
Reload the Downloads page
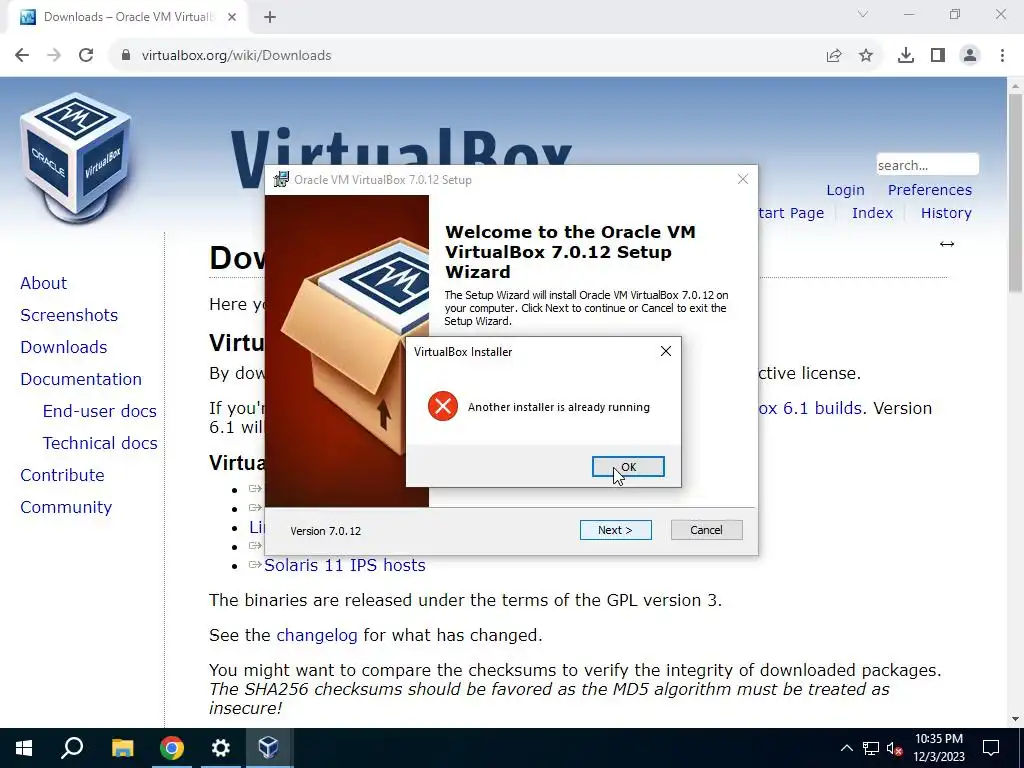click(x=86, y=55)
